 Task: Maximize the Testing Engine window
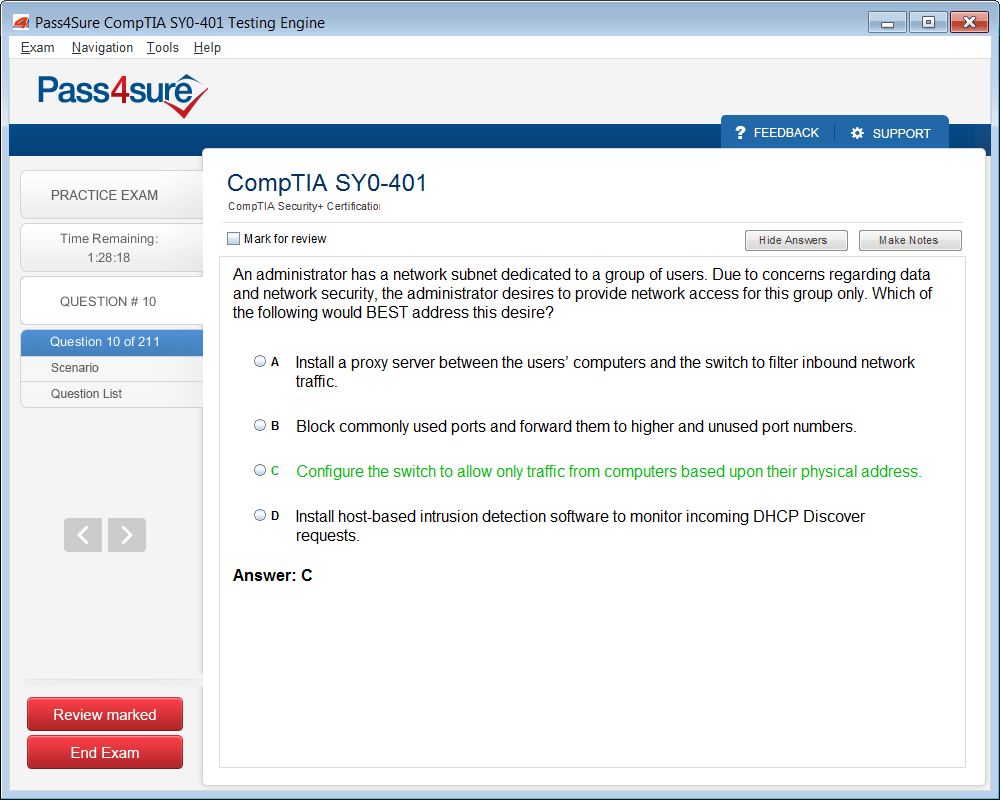(928, 22)
